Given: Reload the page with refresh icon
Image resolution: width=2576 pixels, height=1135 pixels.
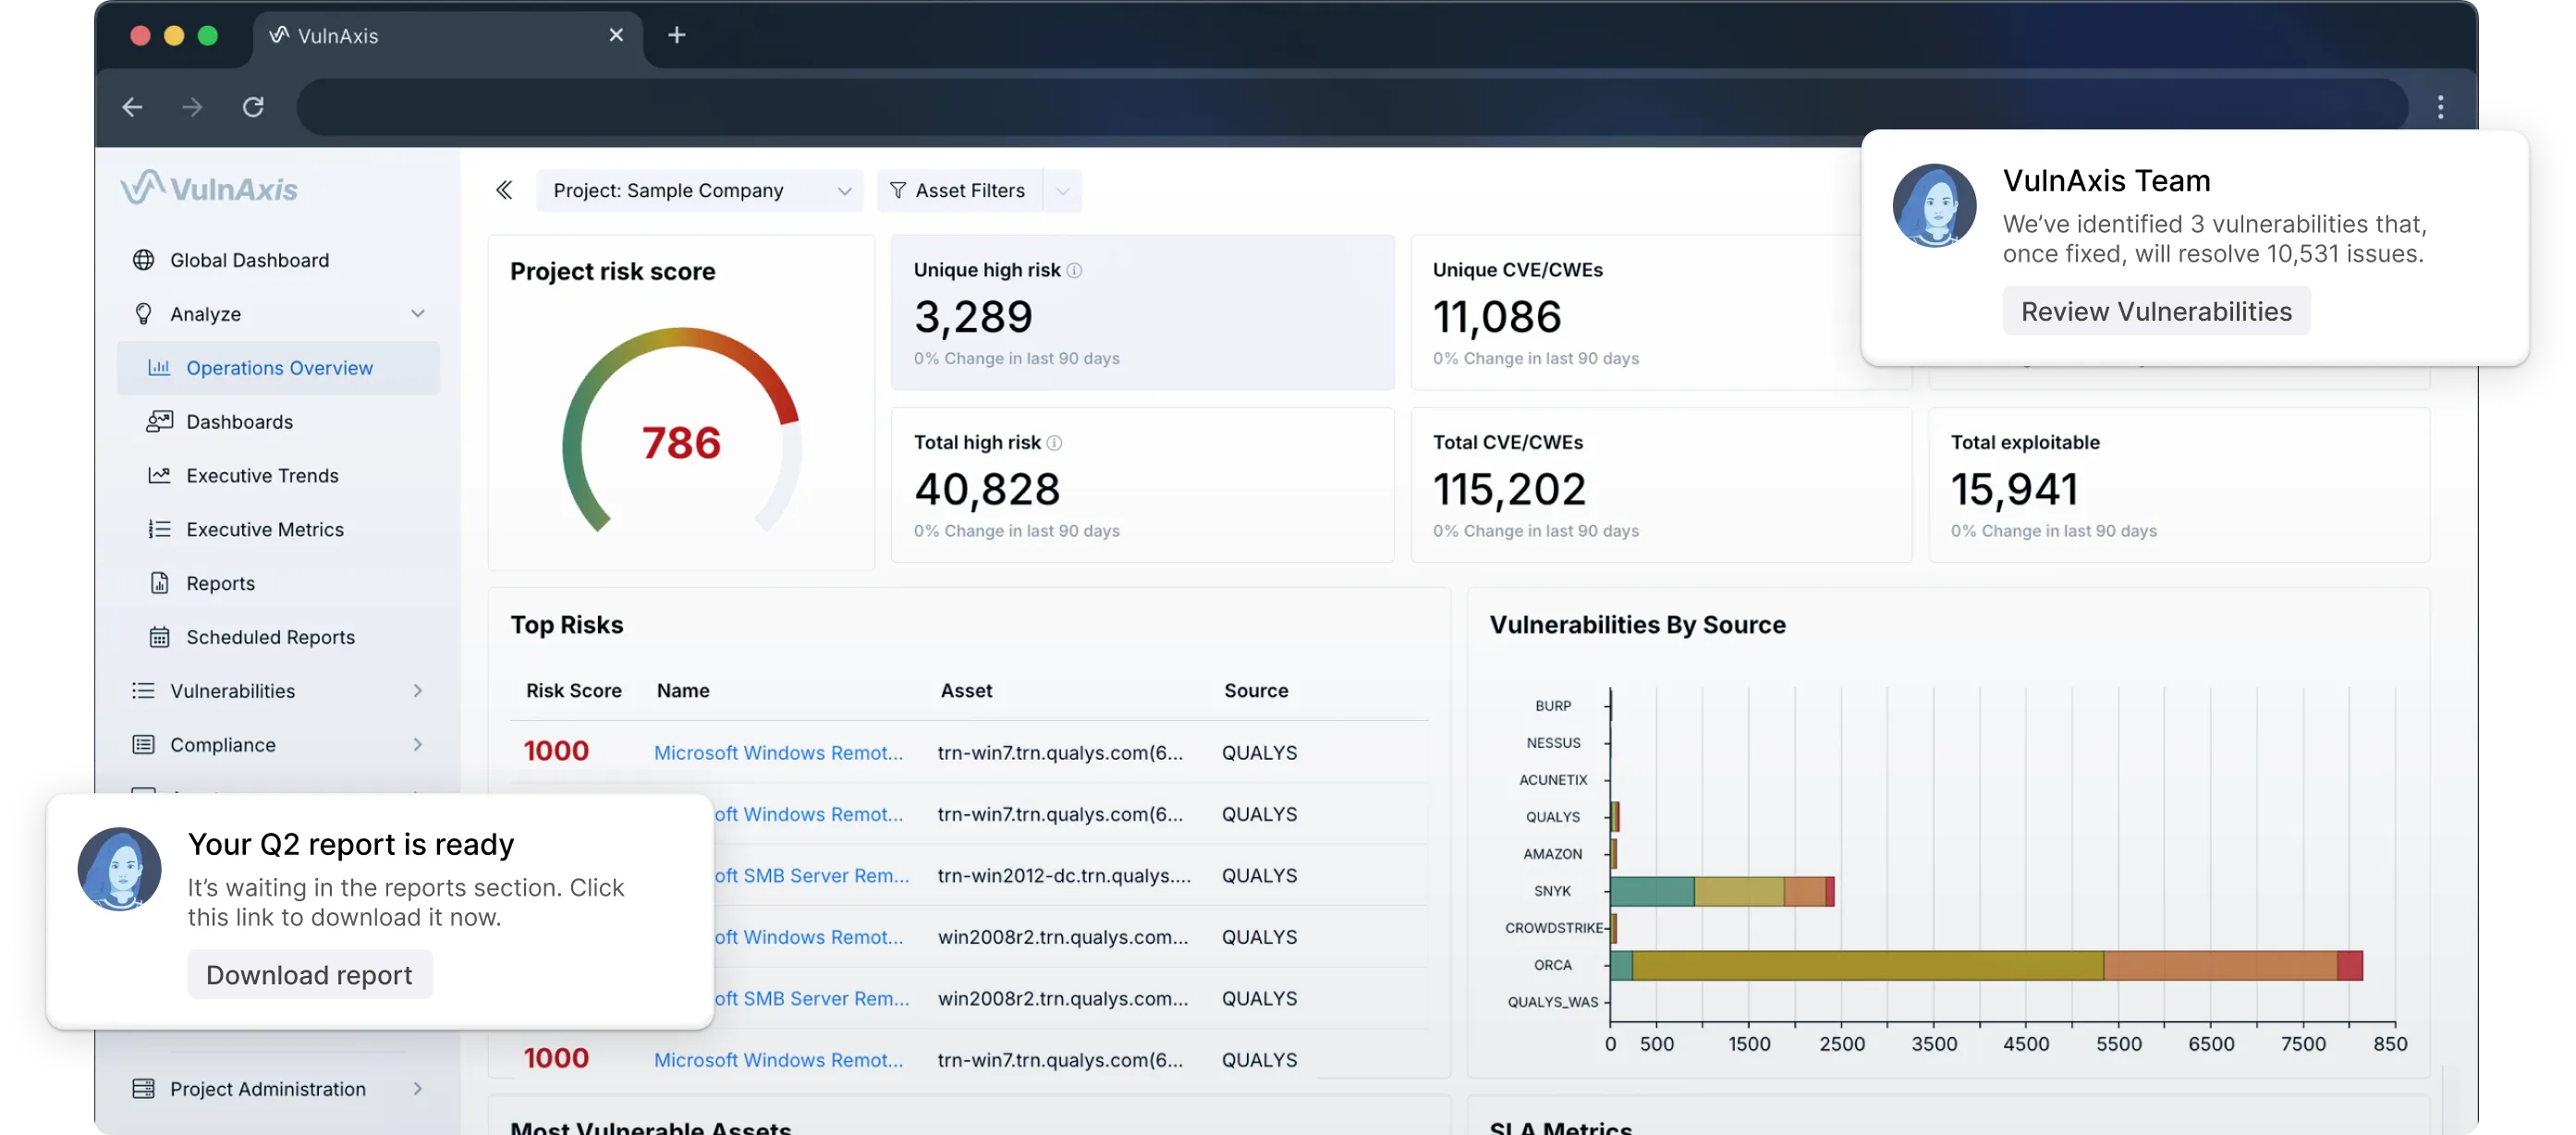Looking at the screenshot, I should point(253,107).
